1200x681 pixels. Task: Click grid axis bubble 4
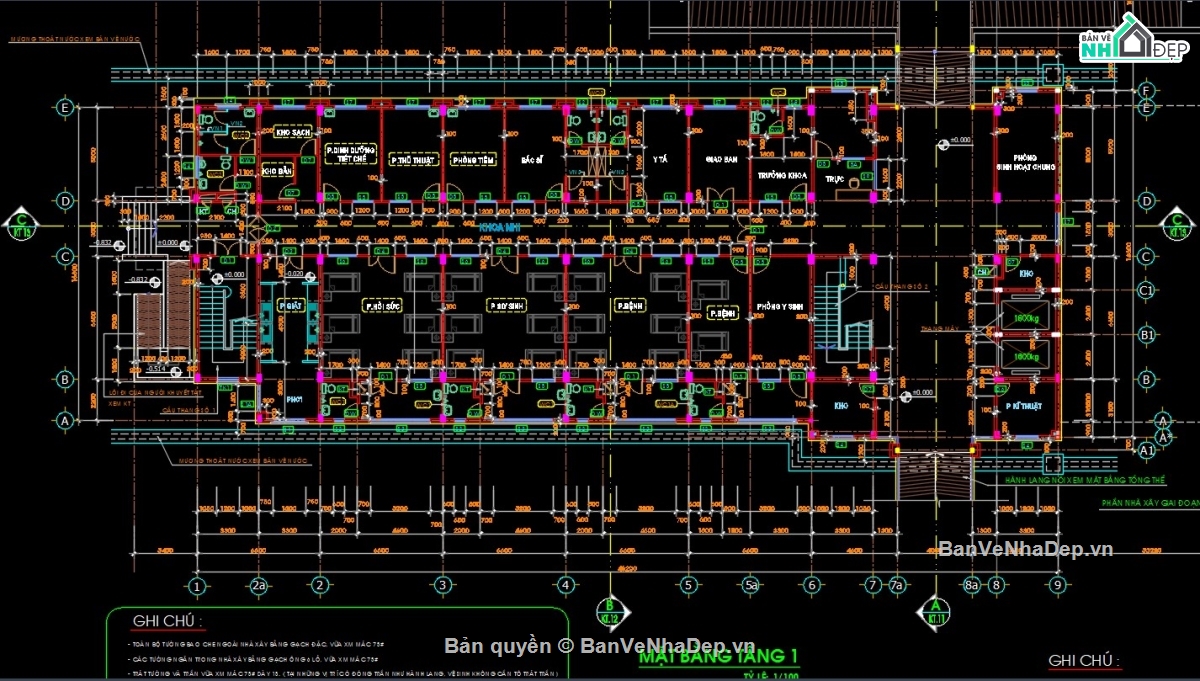click(565, 585)
